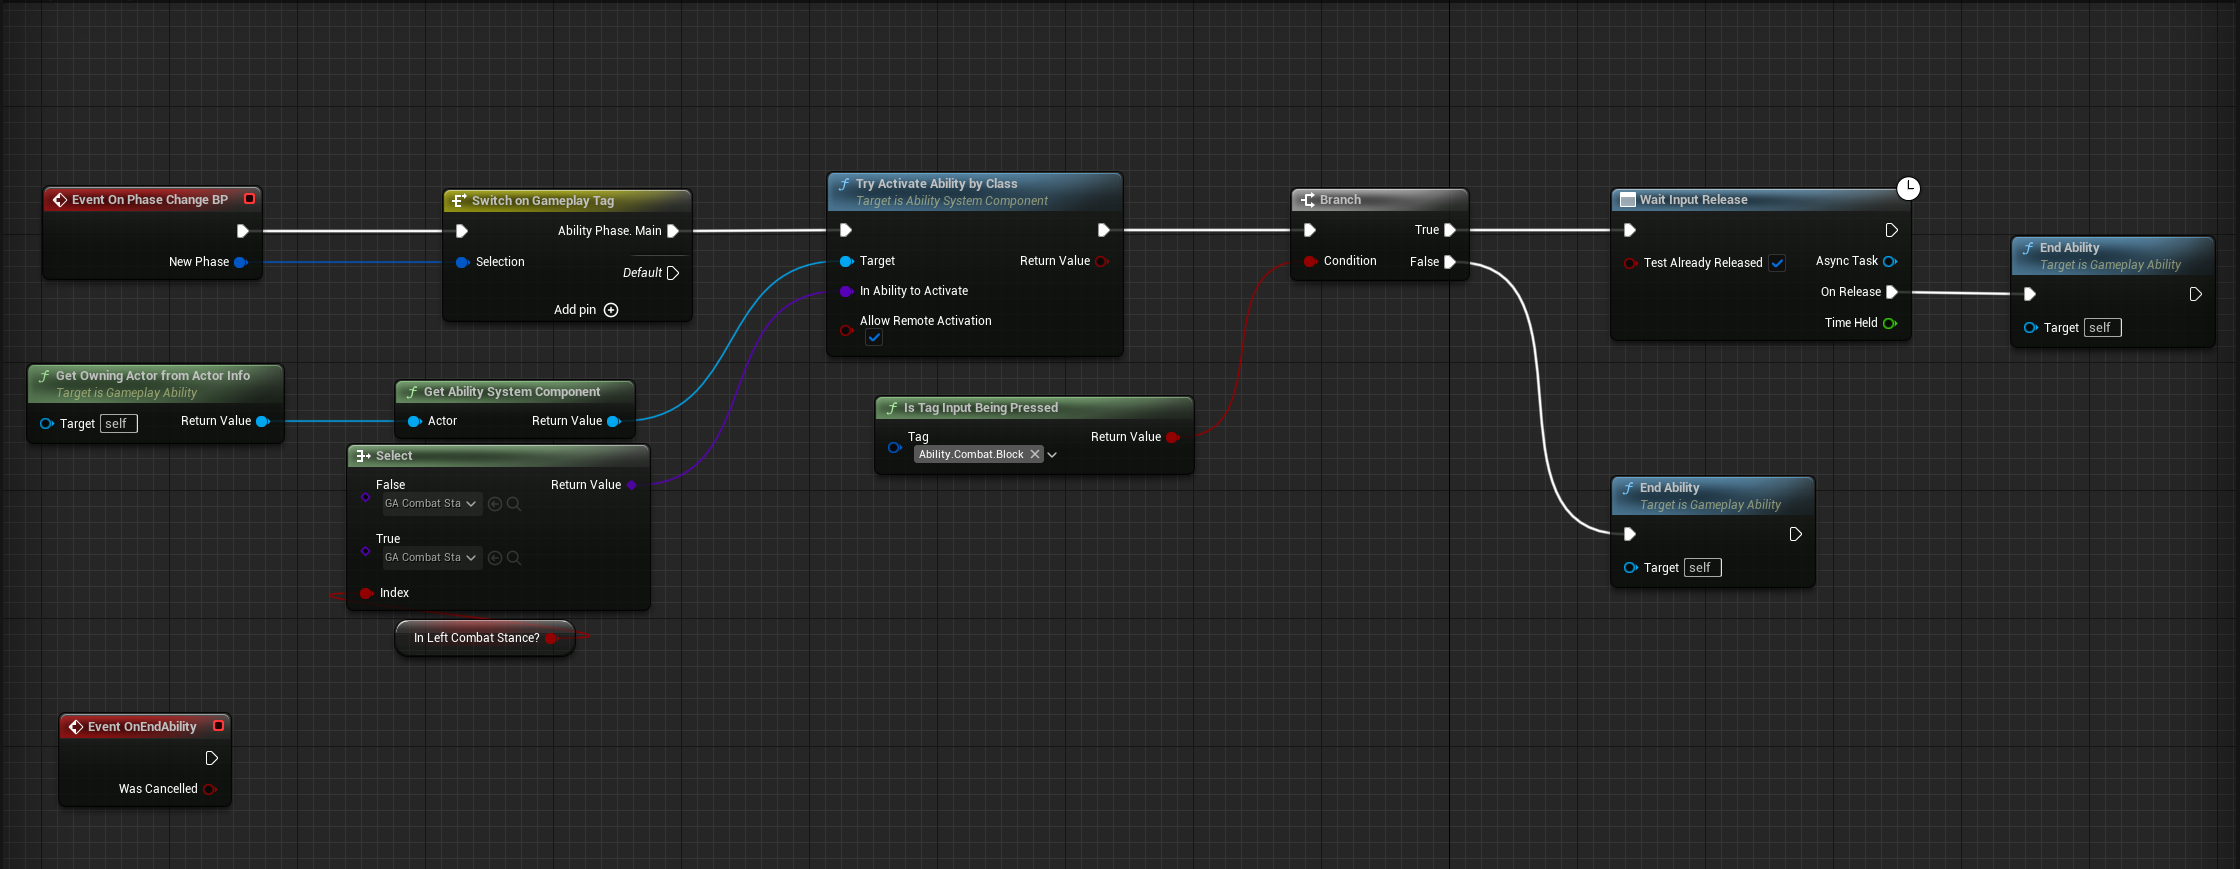Select the Switch on Gameplay Tag node title
The image size is (2240, 869).
543,201
